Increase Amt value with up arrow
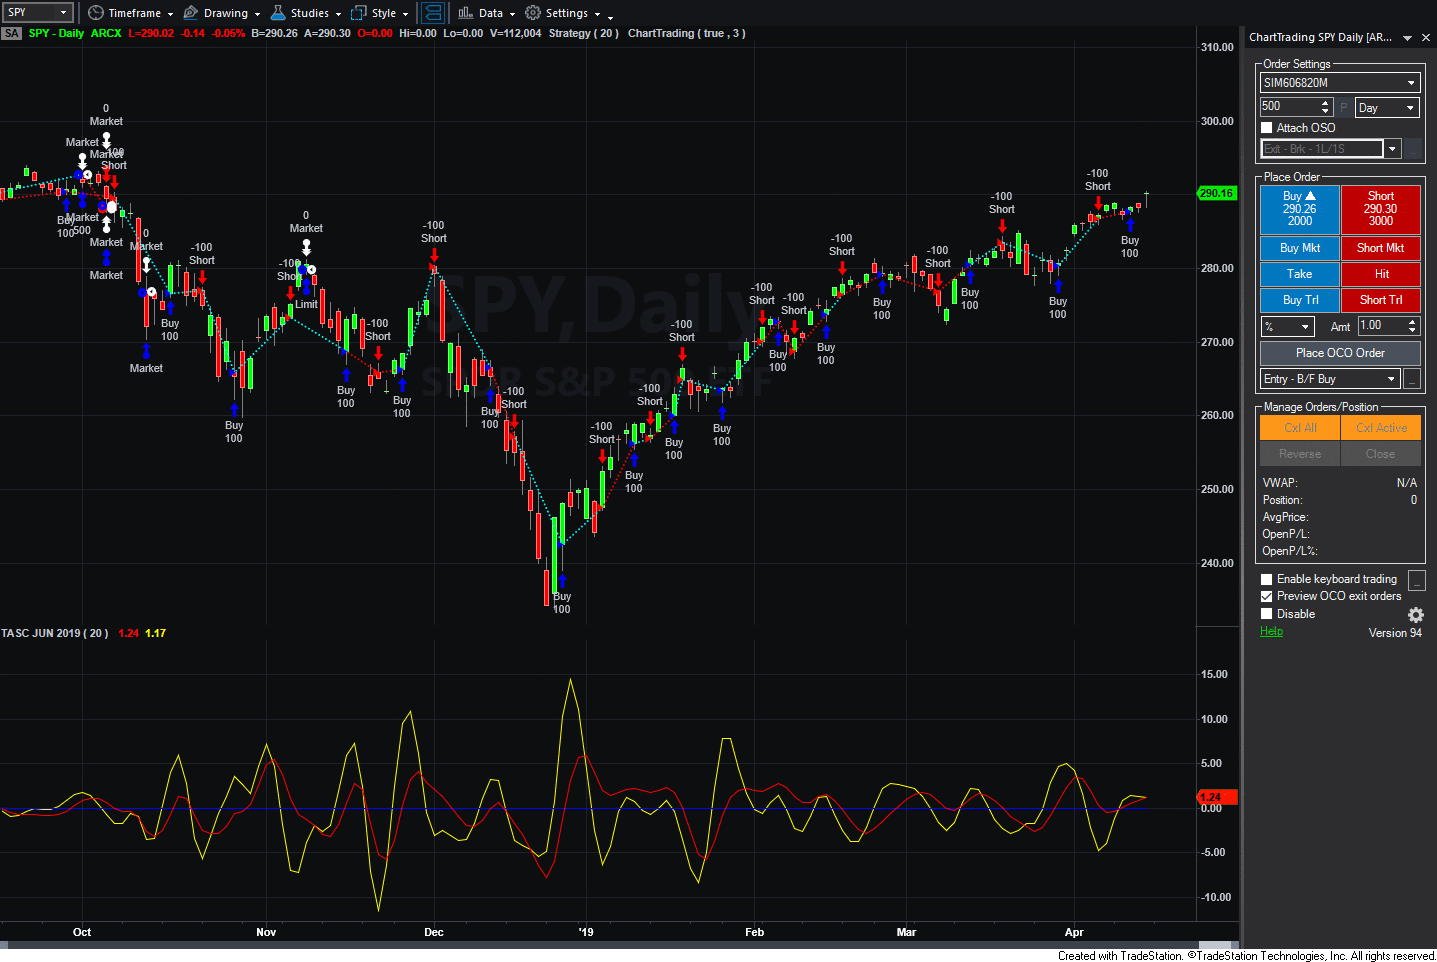 pyautogui.click(x=1412, y=322)
